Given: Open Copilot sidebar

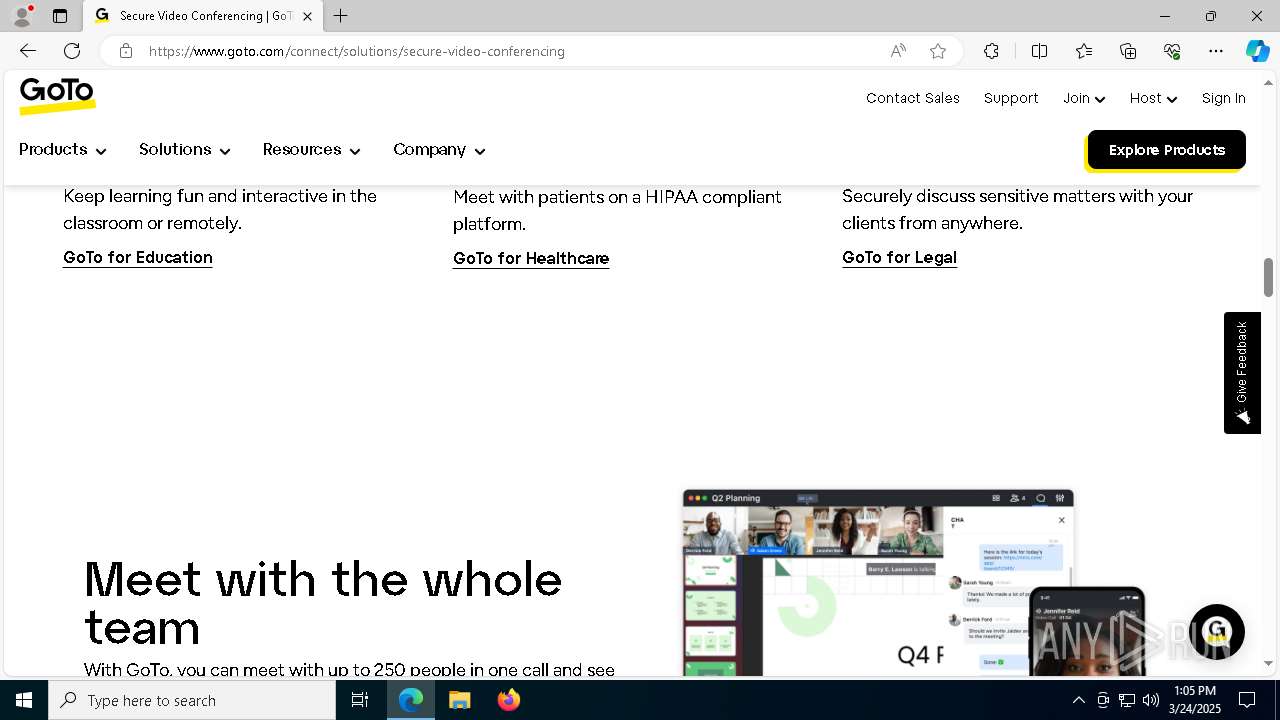Looking at the screenshot, I should [1257, 51].
